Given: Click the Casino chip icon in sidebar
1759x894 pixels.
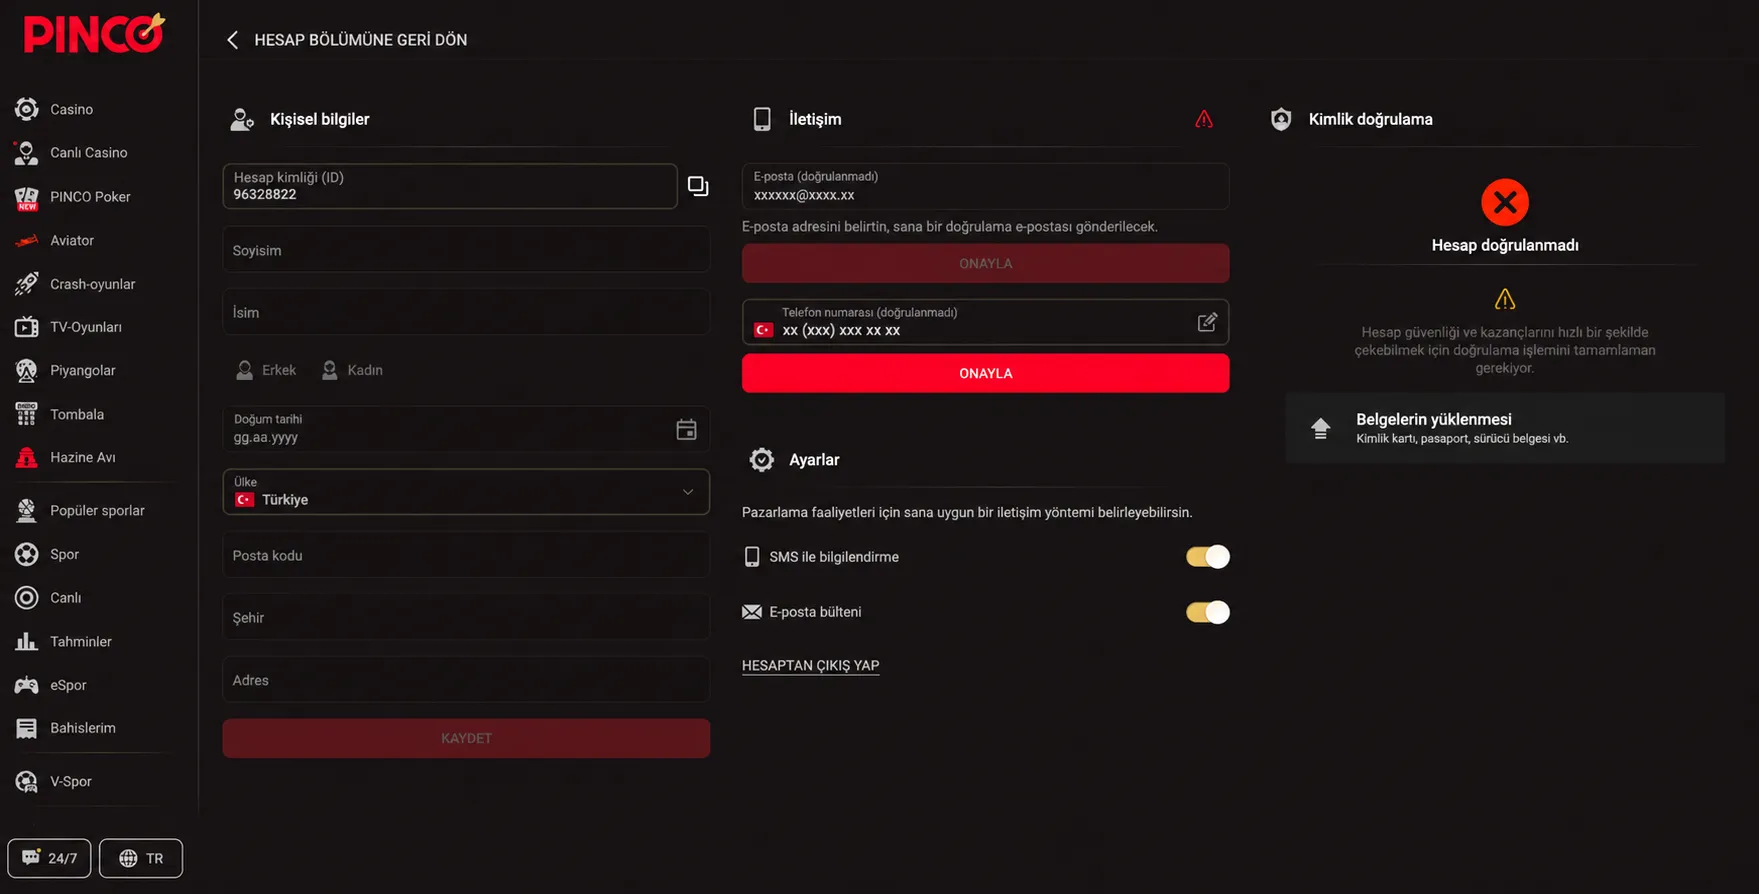Looking at the screenshot, I should tap(27, 109).
